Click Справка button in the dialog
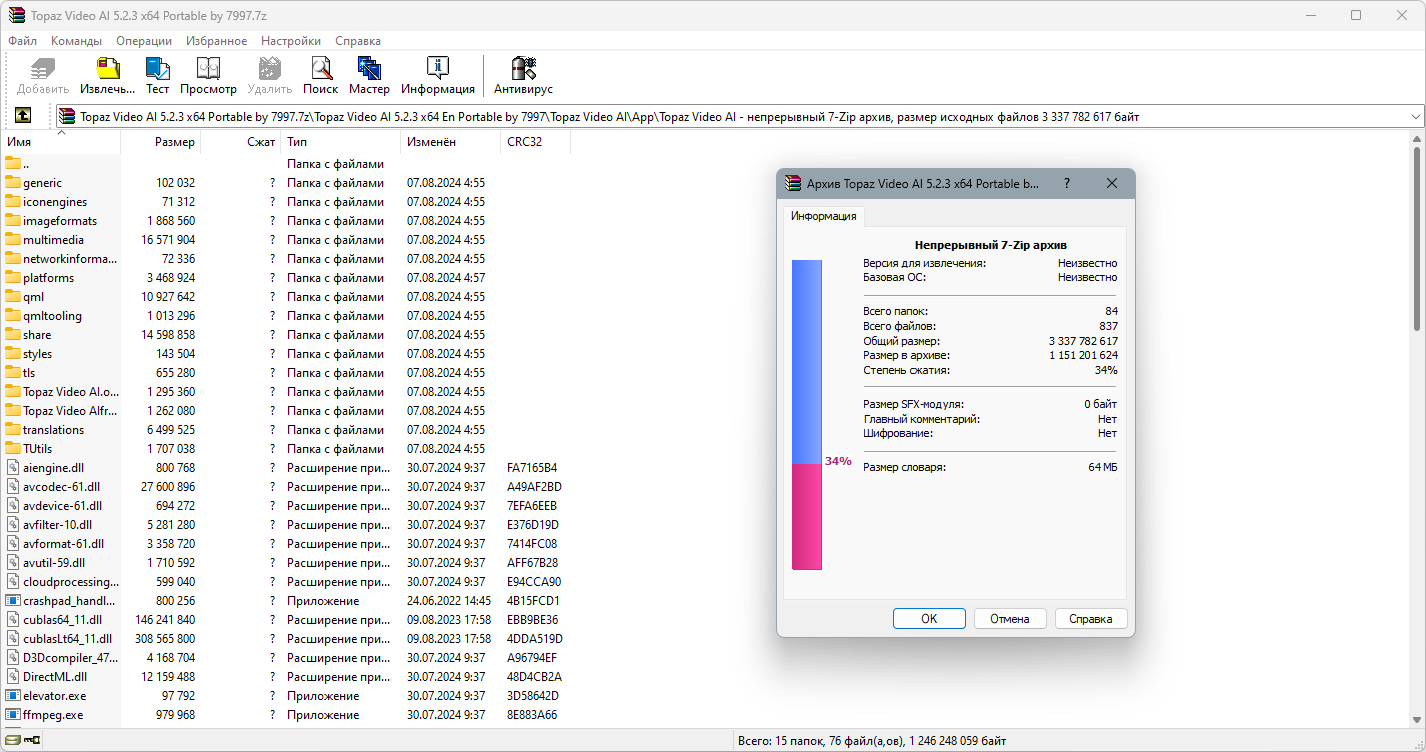The image size is (1426, 752). [x=1091, y=618]
